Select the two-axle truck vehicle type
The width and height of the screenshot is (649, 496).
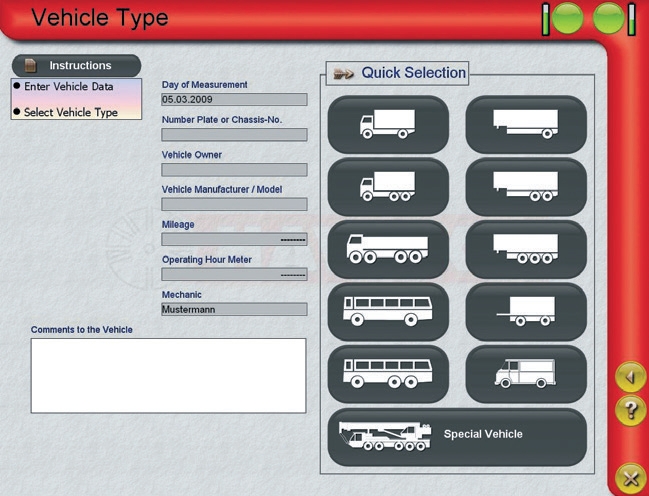click(x=388, y=124)
